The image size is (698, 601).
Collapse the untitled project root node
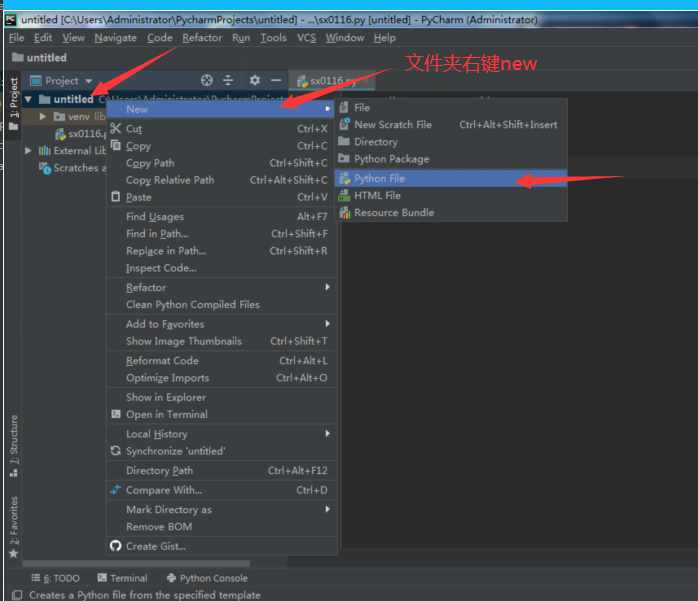click(28, 99)
